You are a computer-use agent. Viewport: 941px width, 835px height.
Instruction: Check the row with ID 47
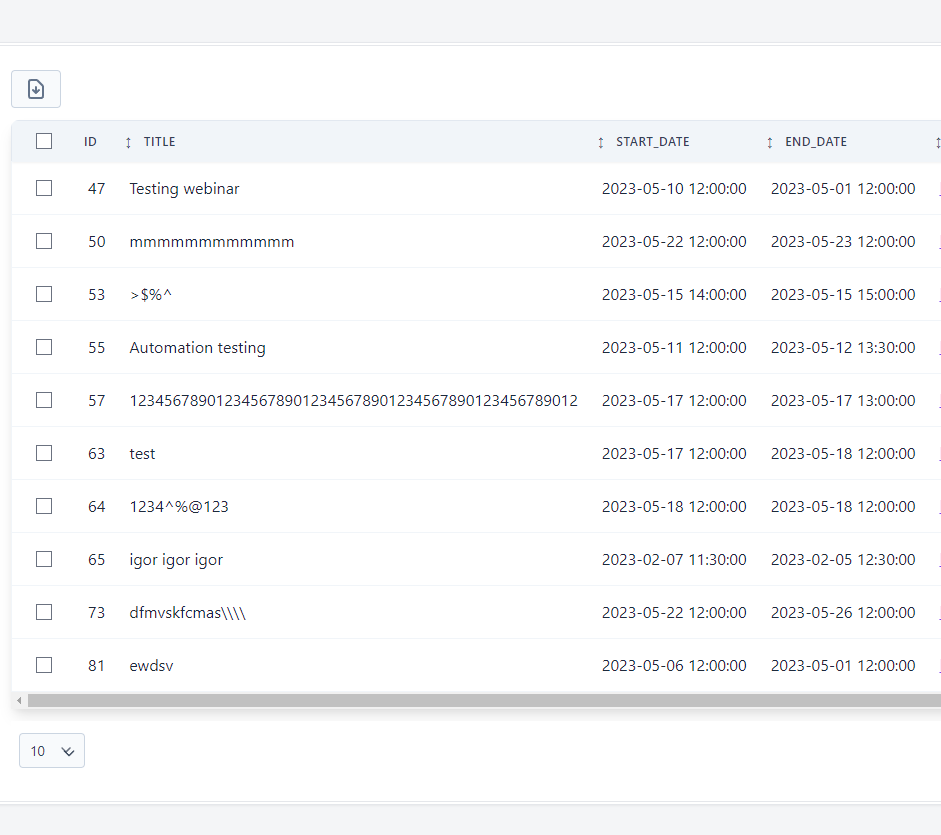[44, 188]
